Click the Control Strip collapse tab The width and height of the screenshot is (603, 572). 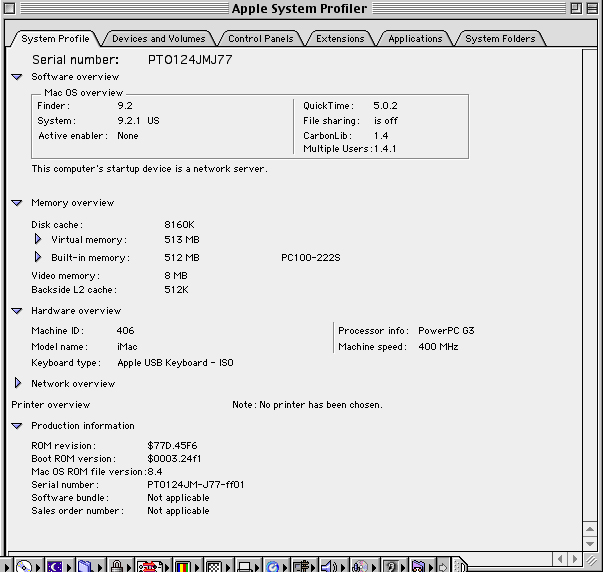click(459, 566)
